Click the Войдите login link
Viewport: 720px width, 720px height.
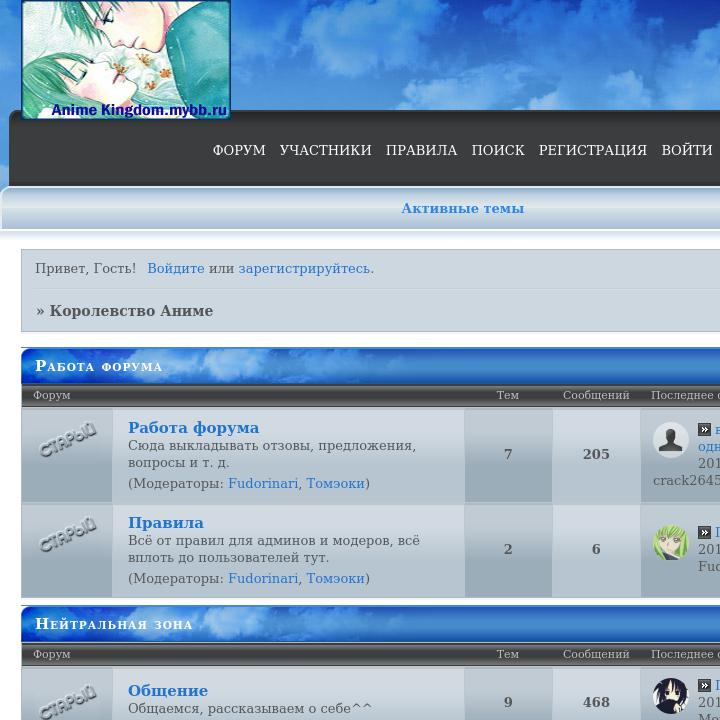(x=176, y=269)
